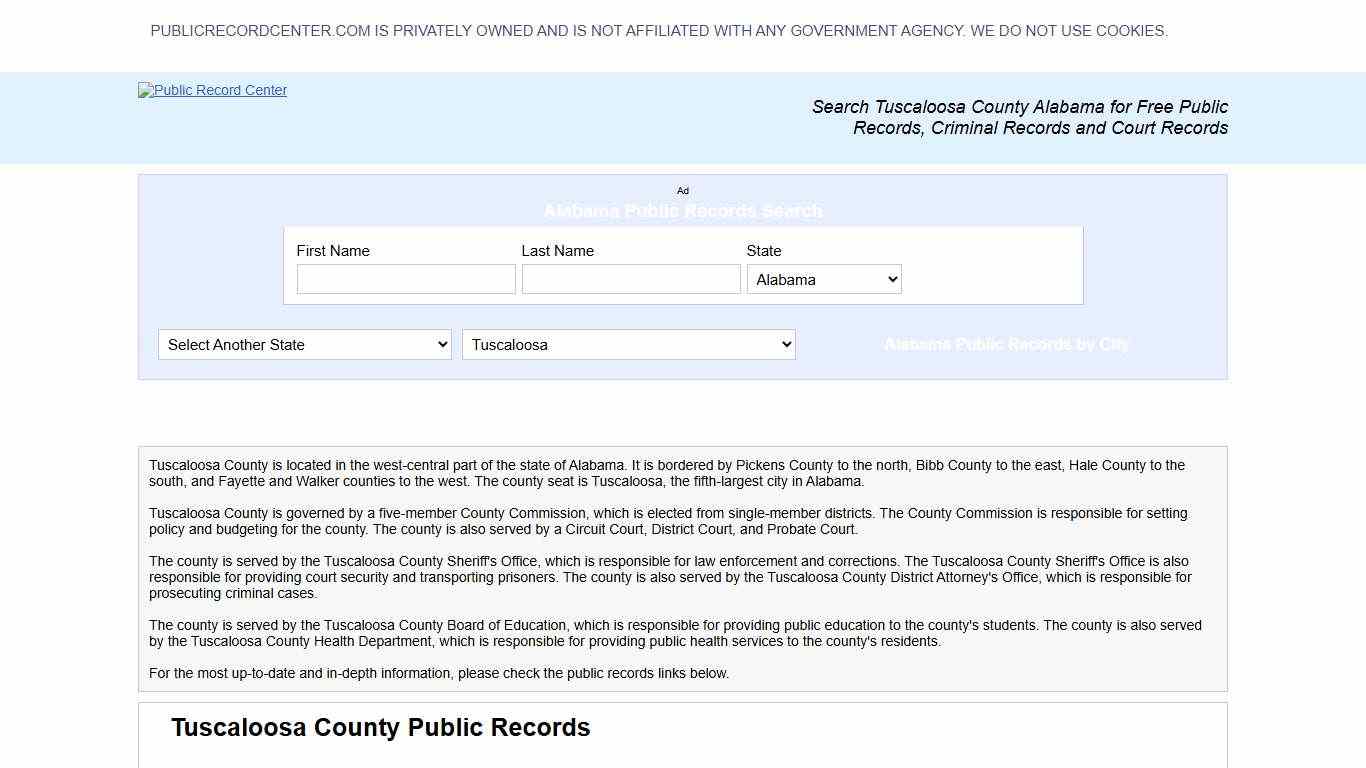Click the Search Tuscaloosa County tagline text
Viewport: 1366px width, 768px height.
click(x=1019, y=117)
